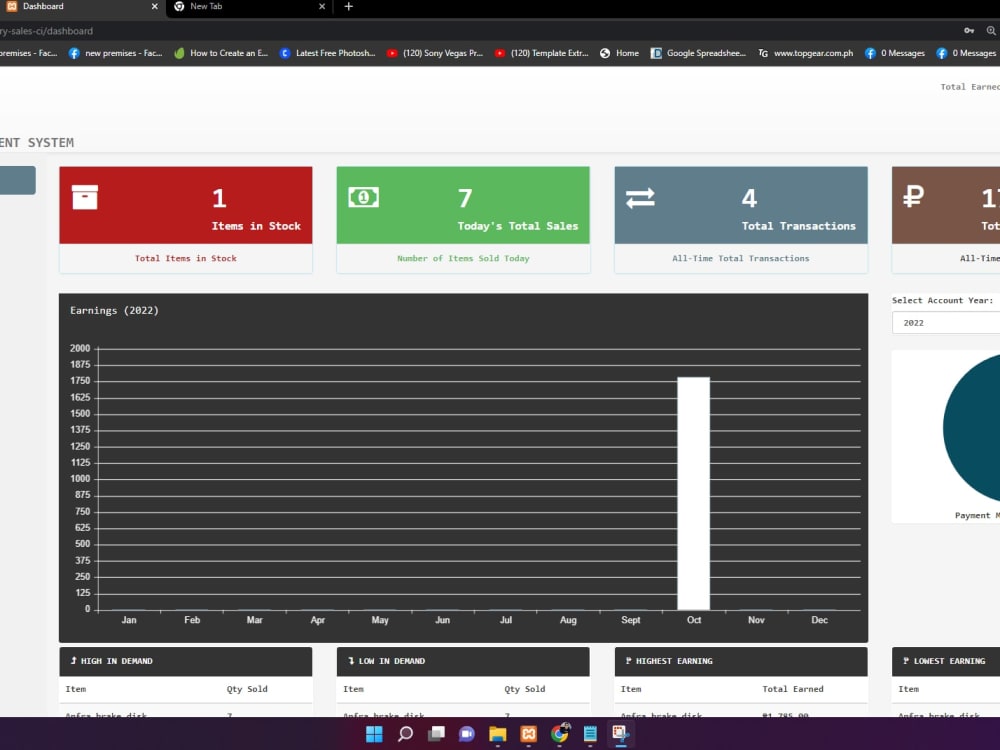Image resolution: width=1000 pixels, height=750 pixels.
Task: Close the Dashboard browser tab
Action: coord(154,6)
